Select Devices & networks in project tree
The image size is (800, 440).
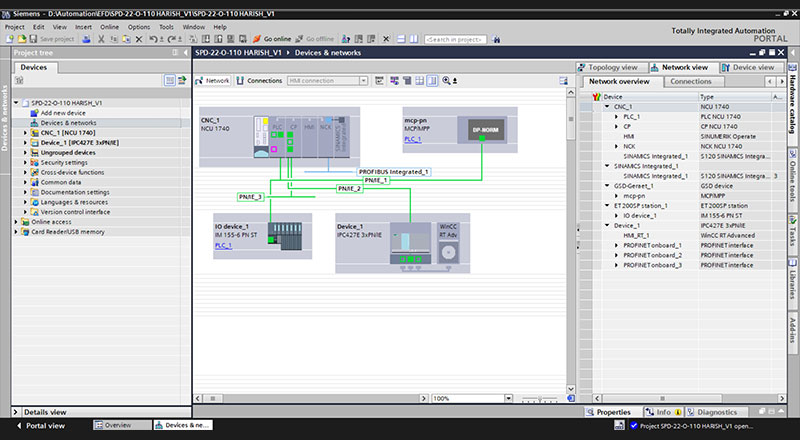click(x=68, y=123)
